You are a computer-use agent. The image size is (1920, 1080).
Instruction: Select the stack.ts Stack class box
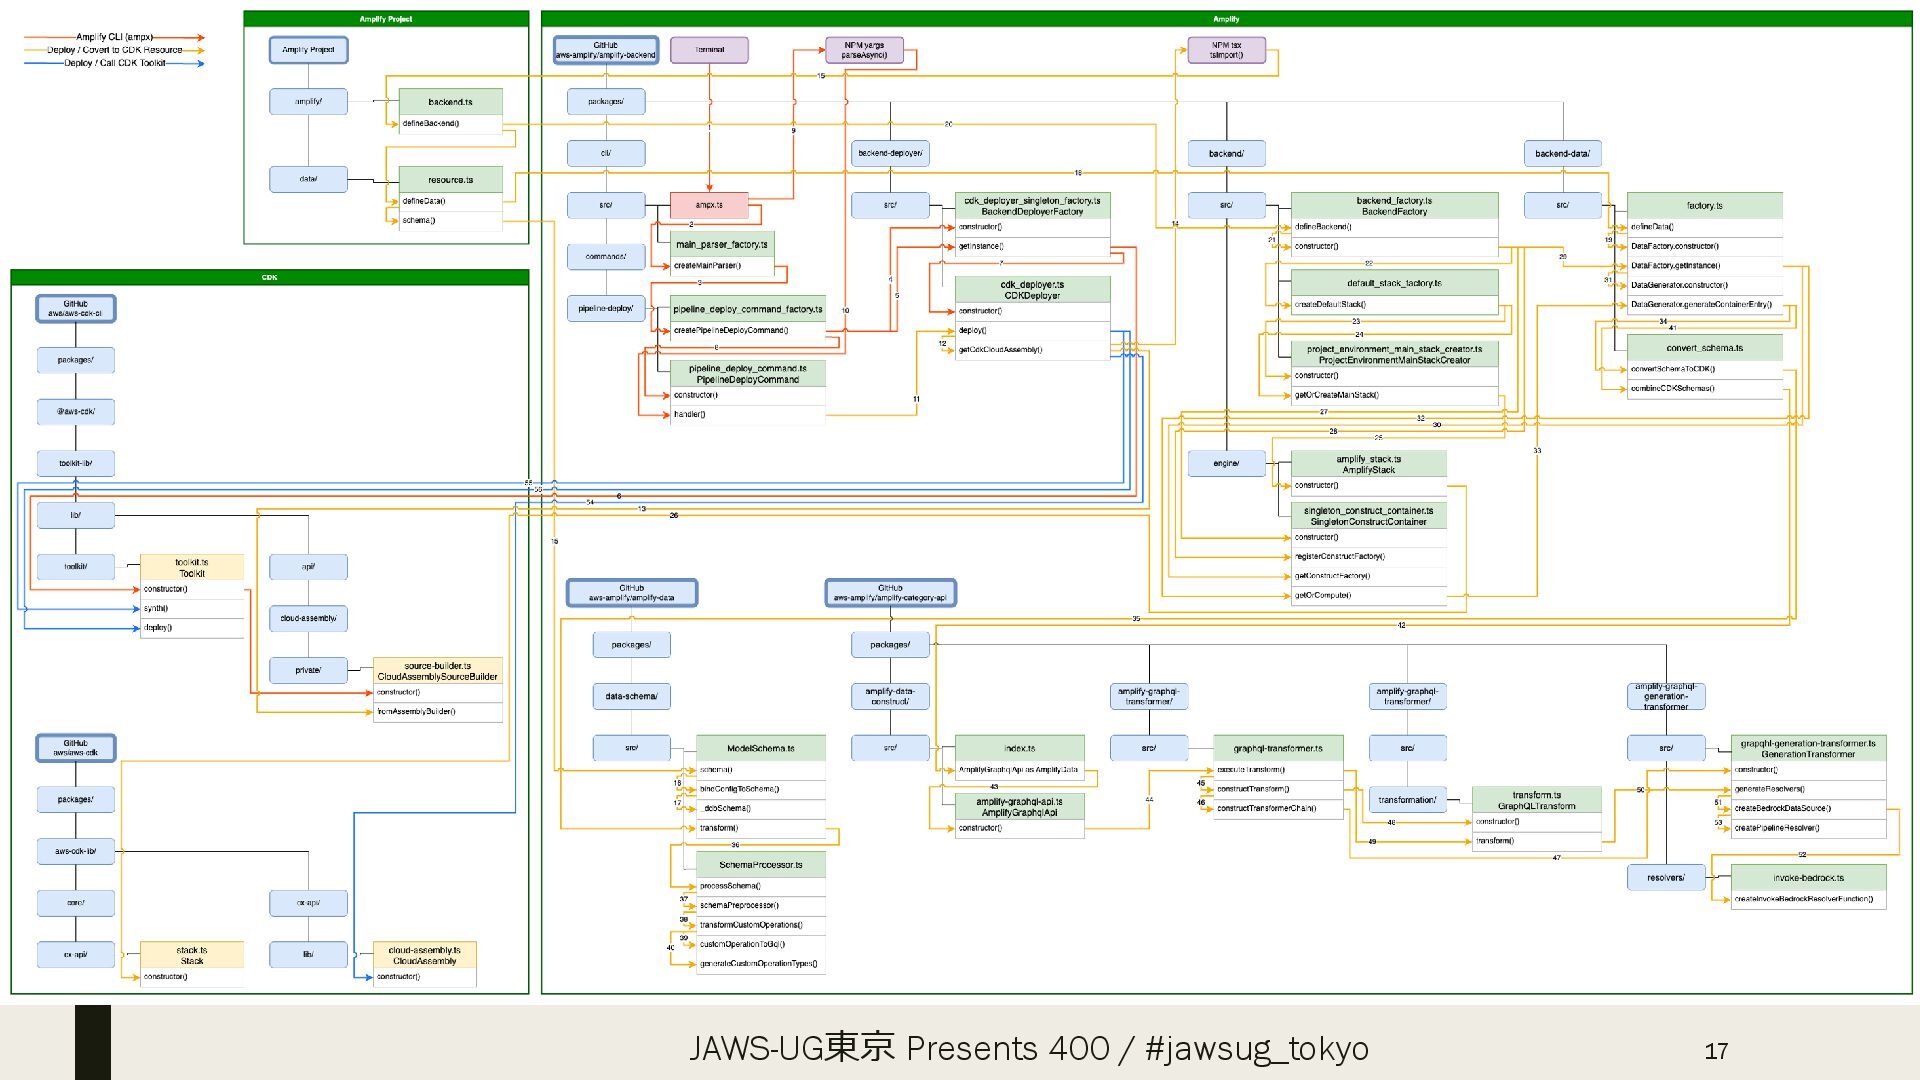(x=192, y=955)
